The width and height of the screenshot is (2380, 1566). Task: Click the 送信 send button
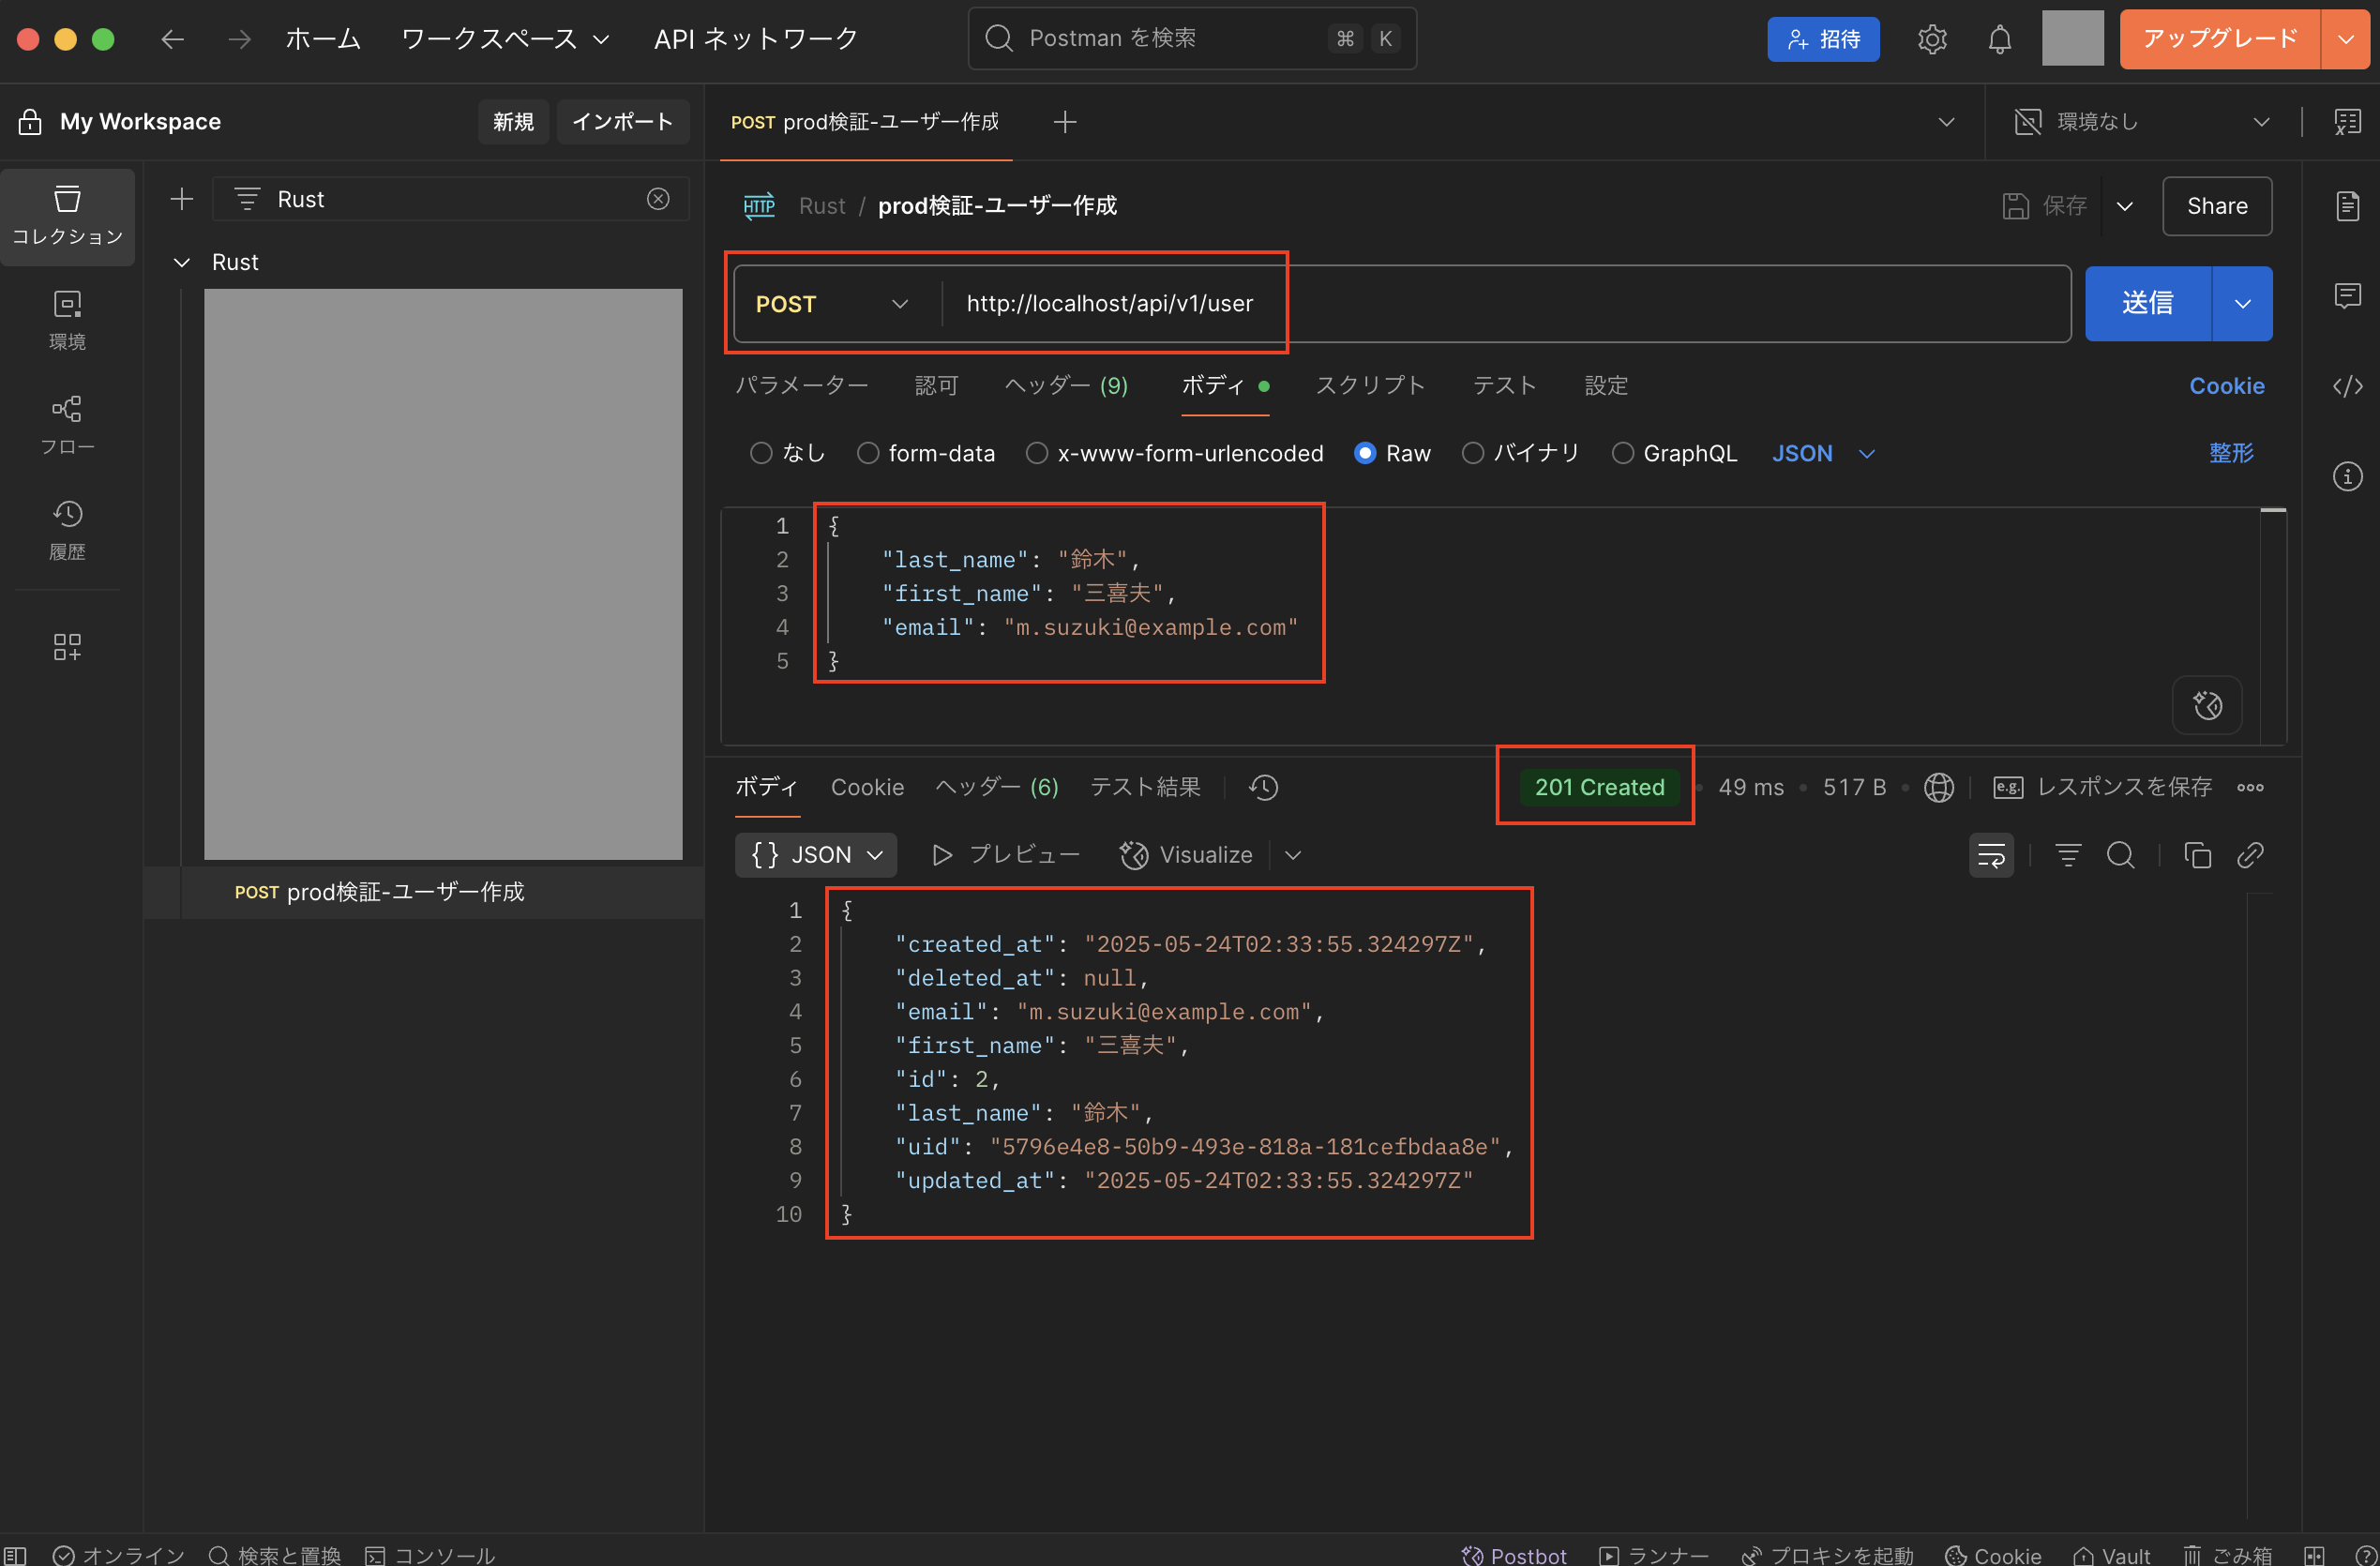2148,304
